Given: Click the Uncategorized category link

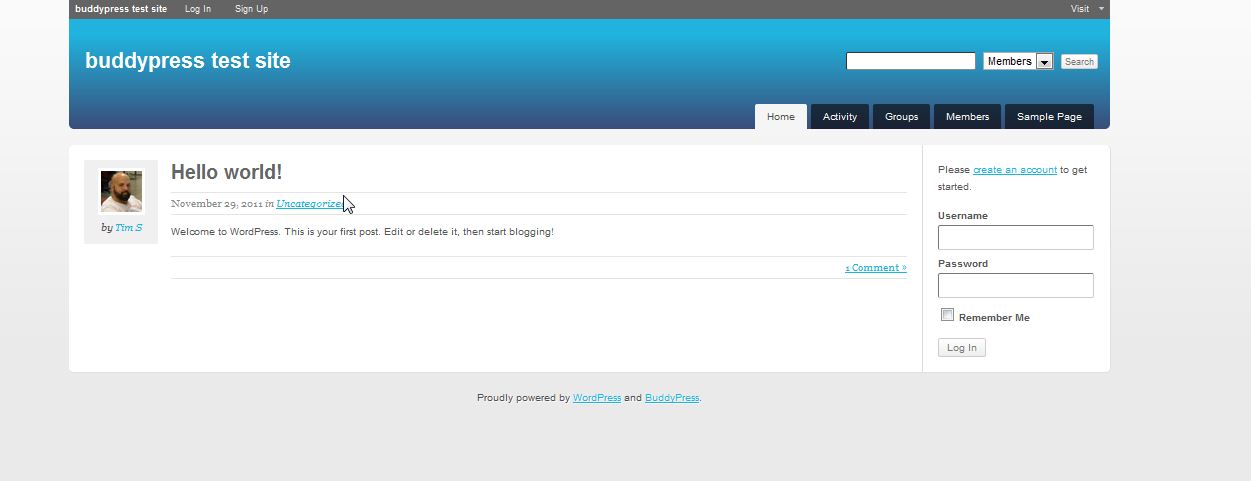Looking at the screenshot, I should [309, 204].
